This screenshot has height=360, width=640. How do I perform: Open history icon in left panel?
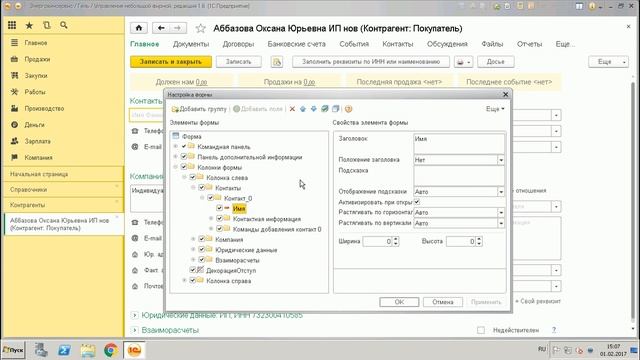(x=47, y=25)
